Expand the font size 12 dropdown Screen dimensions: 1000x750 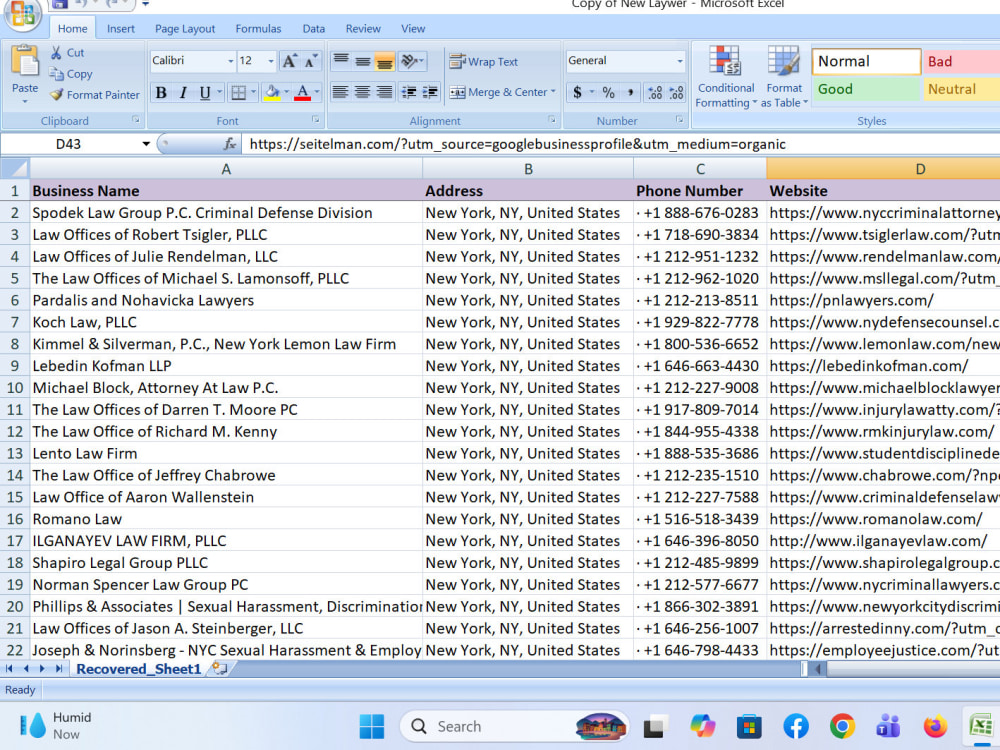tap(270, 61)
